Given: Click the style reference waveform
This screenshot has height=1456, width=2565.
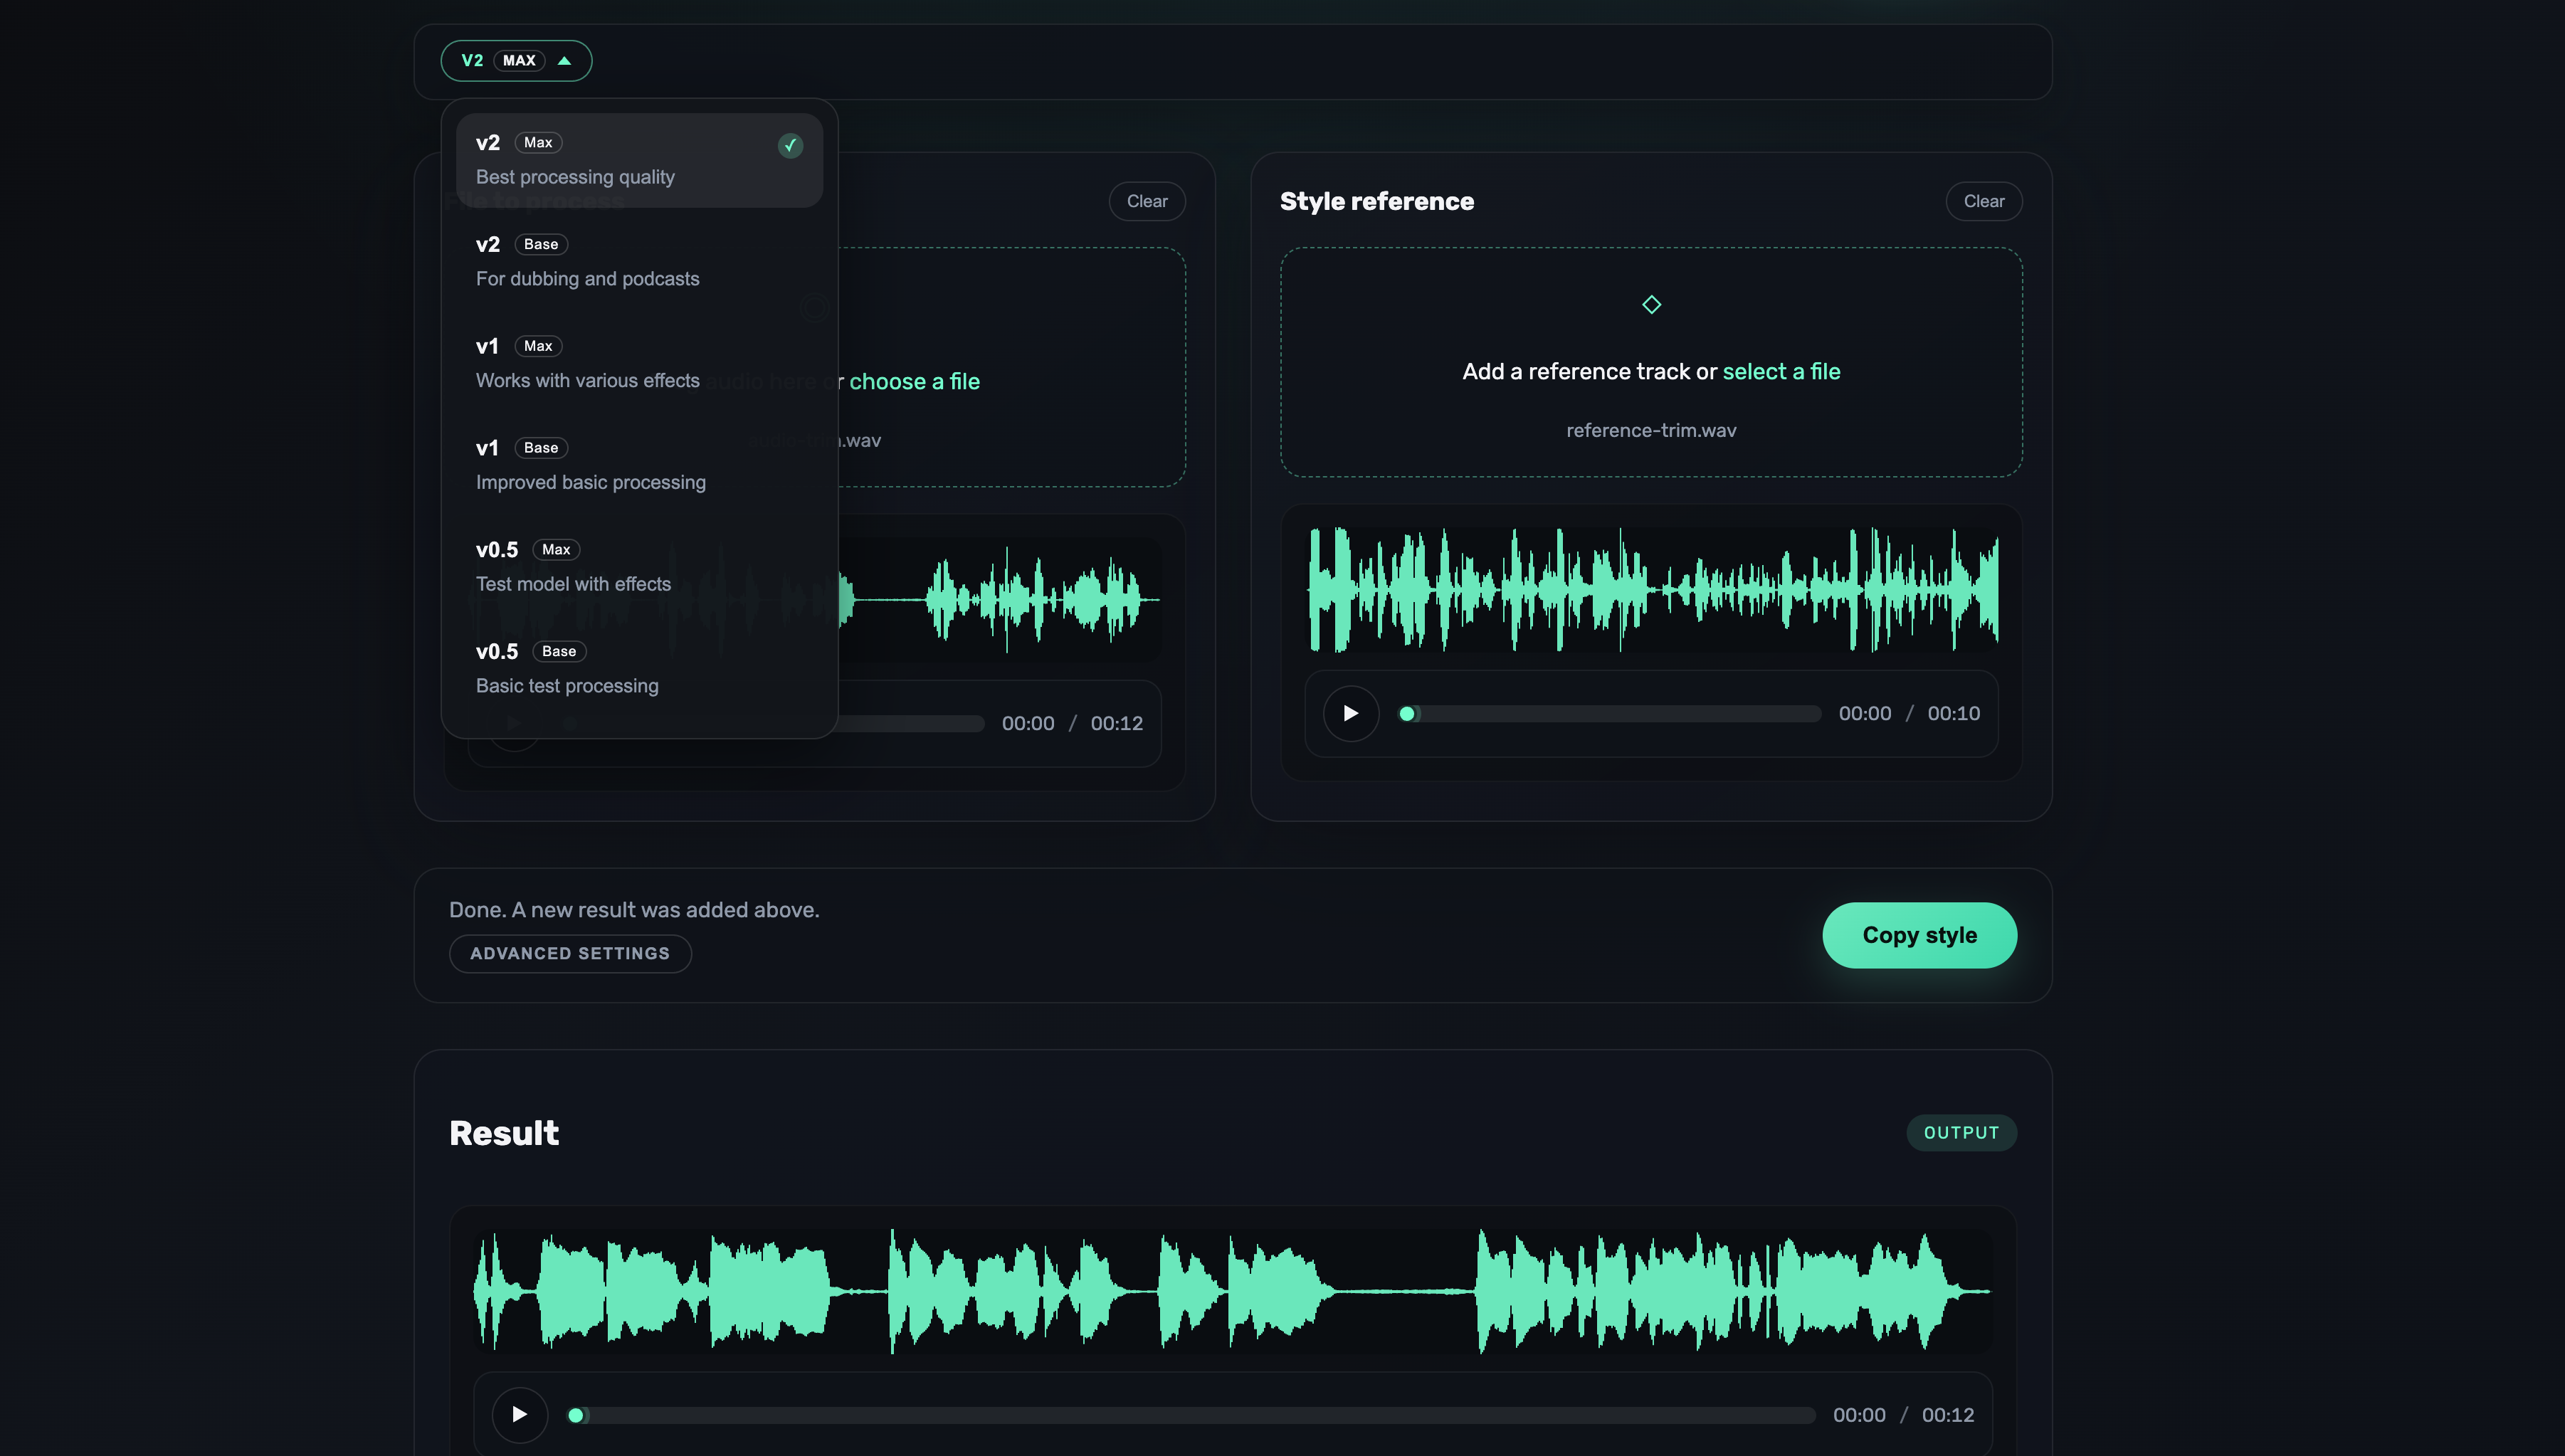Looking at the screenshot, I should [1652, 590].
